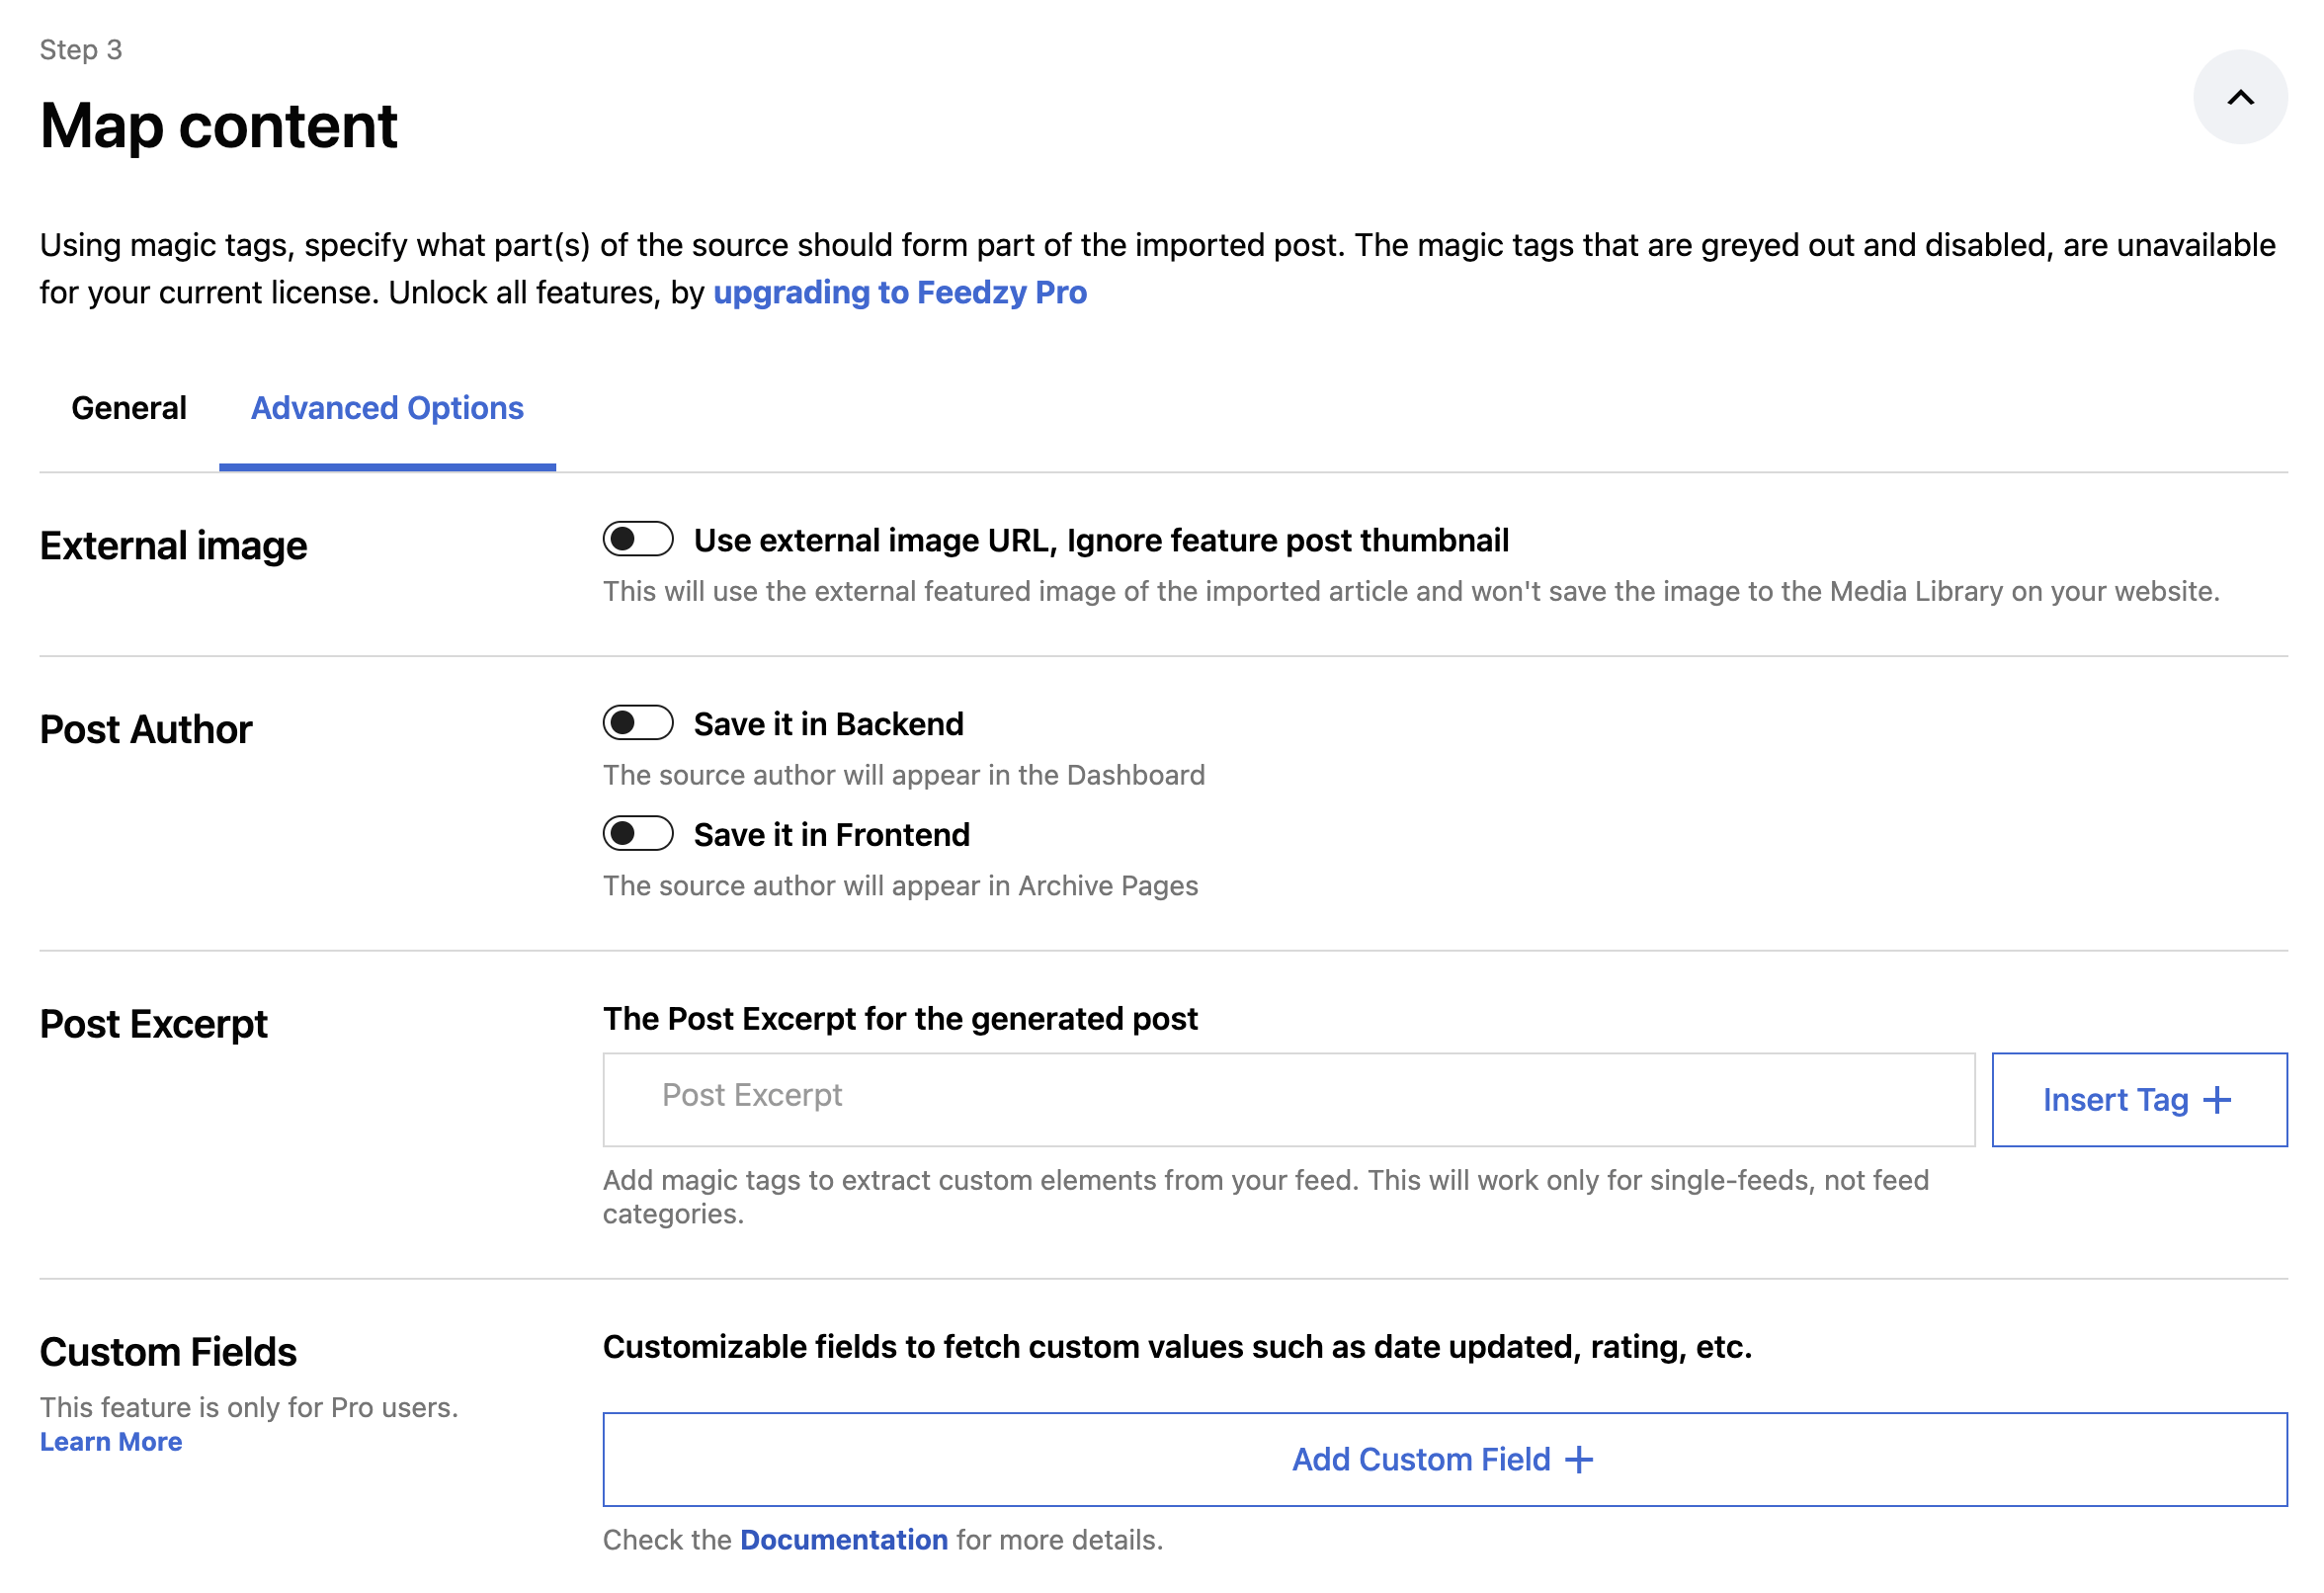Click the Save it in Backend label
Viewport: 2324px width, 1593px height.
click(828, 723)
